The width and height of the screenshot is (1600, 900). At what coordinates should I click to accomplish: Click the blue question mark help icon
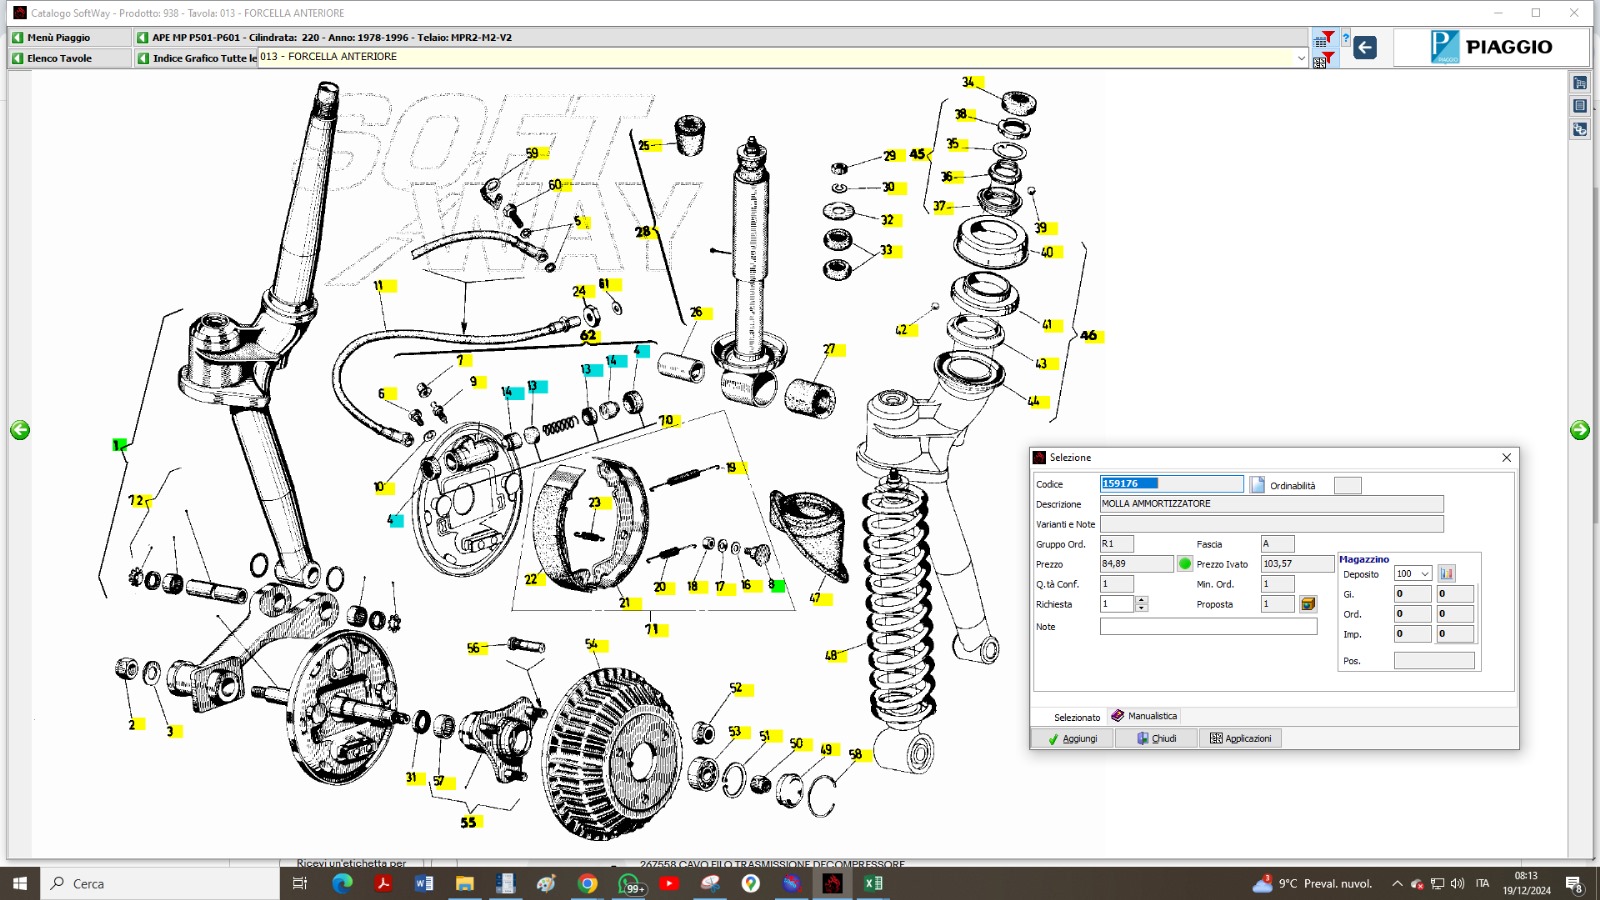(x=1346, y=39)
